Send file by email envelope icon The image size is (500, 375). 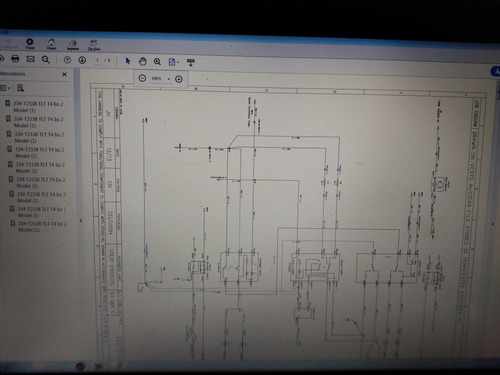point(30,59)
